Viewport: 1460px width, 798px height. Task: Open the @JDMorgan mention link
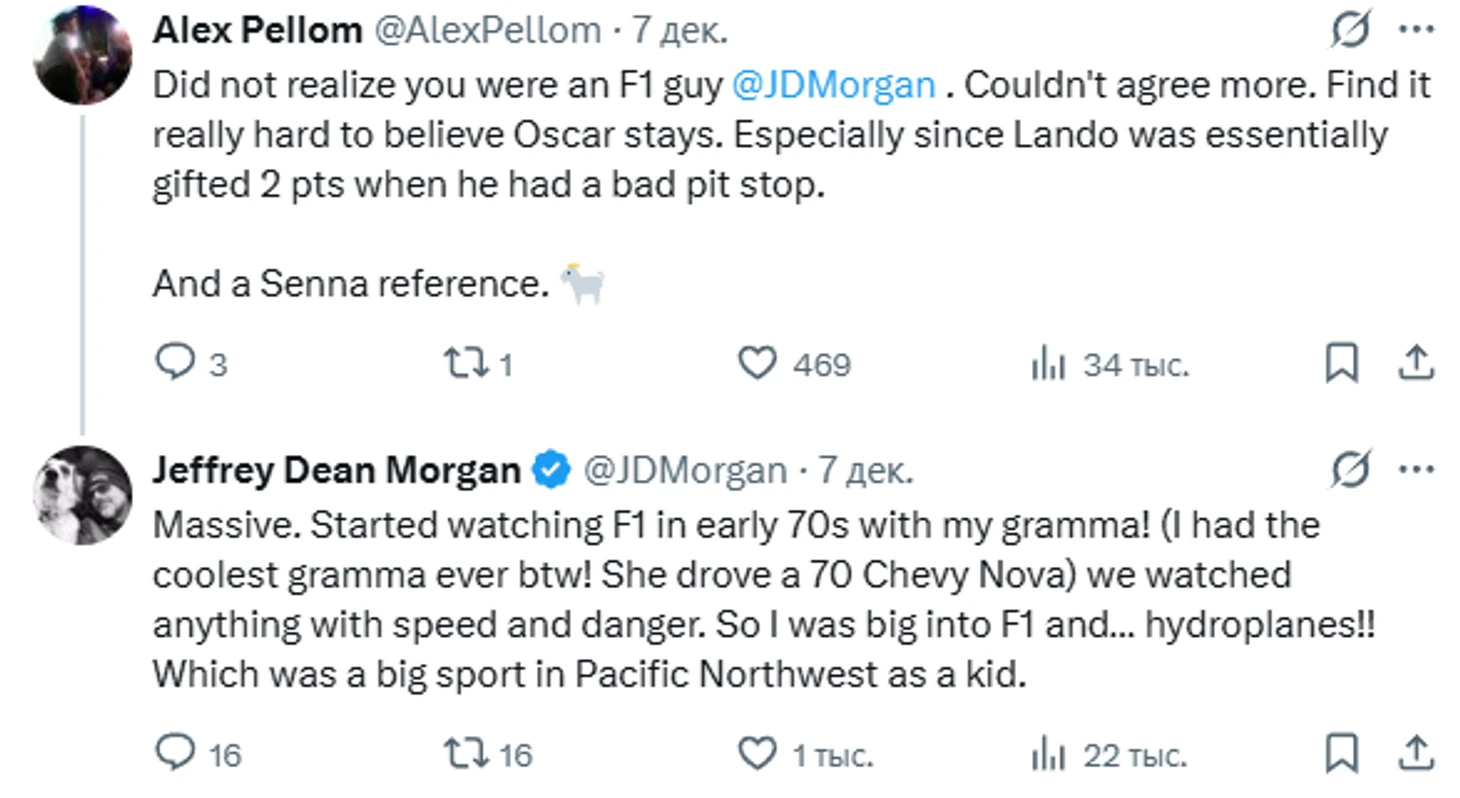click(x=833, y=85)
